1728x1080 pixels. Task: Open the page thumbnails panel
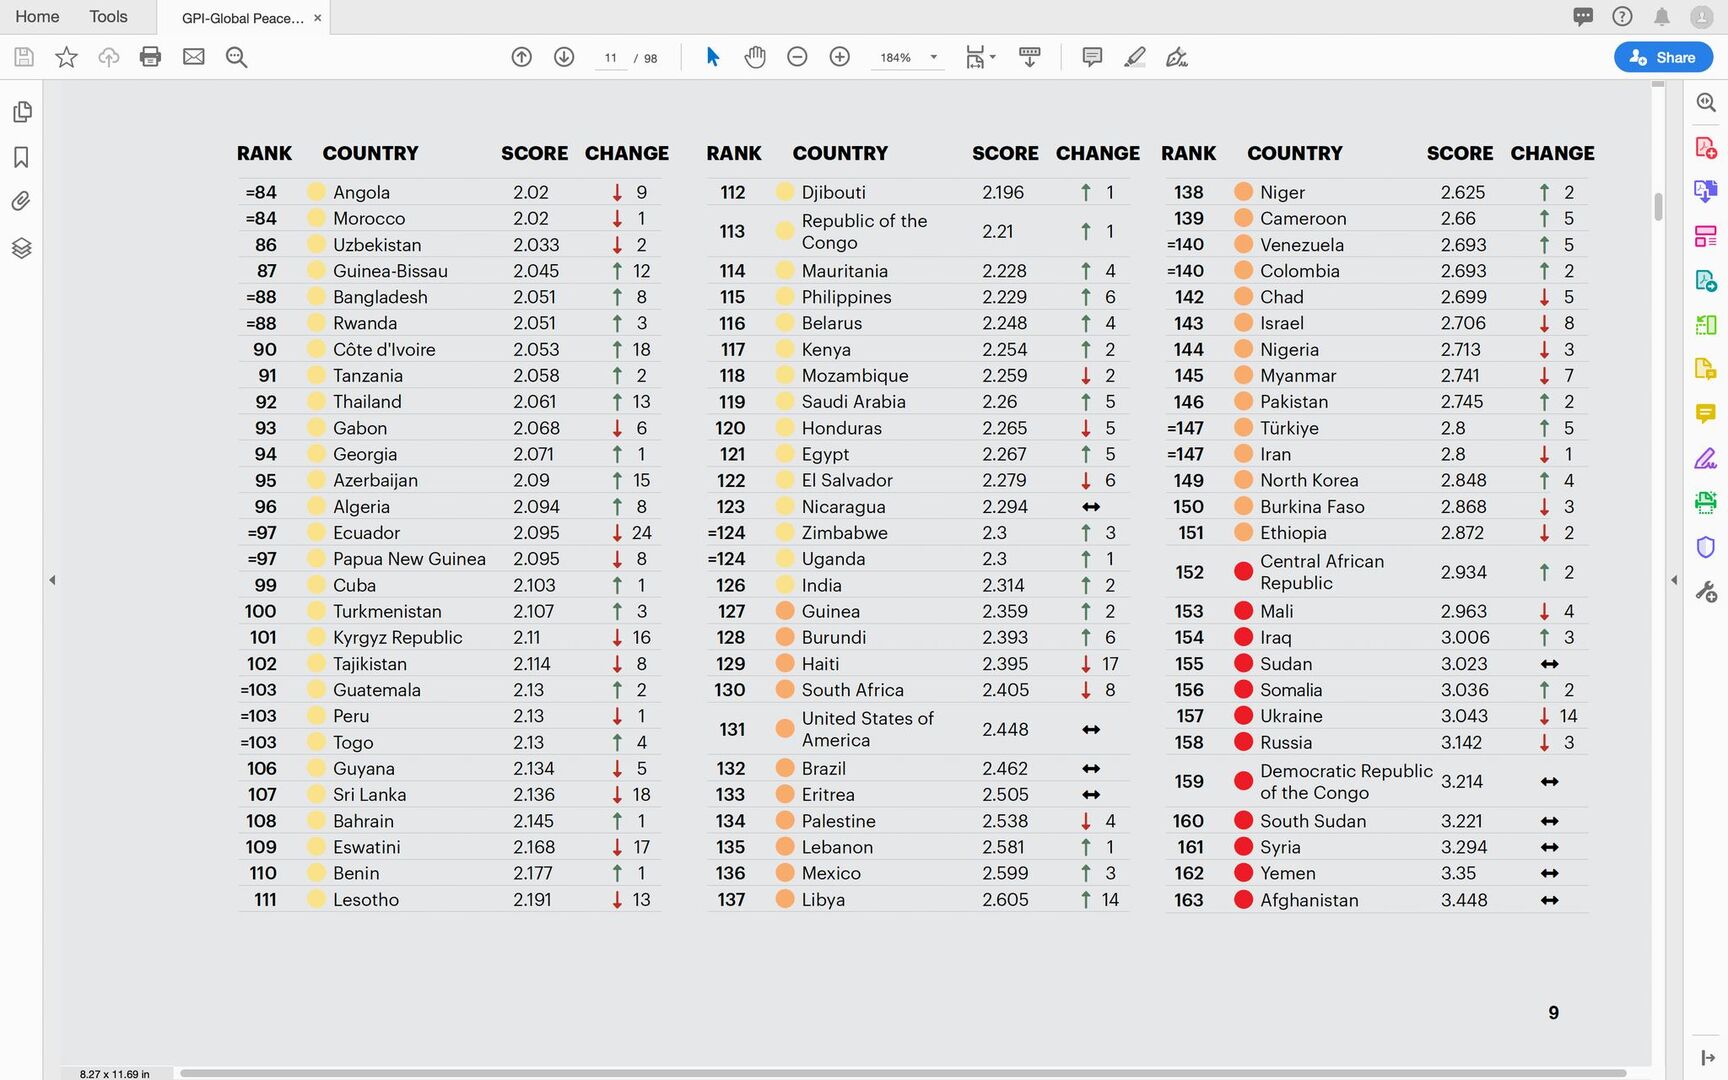click(21, 112)
